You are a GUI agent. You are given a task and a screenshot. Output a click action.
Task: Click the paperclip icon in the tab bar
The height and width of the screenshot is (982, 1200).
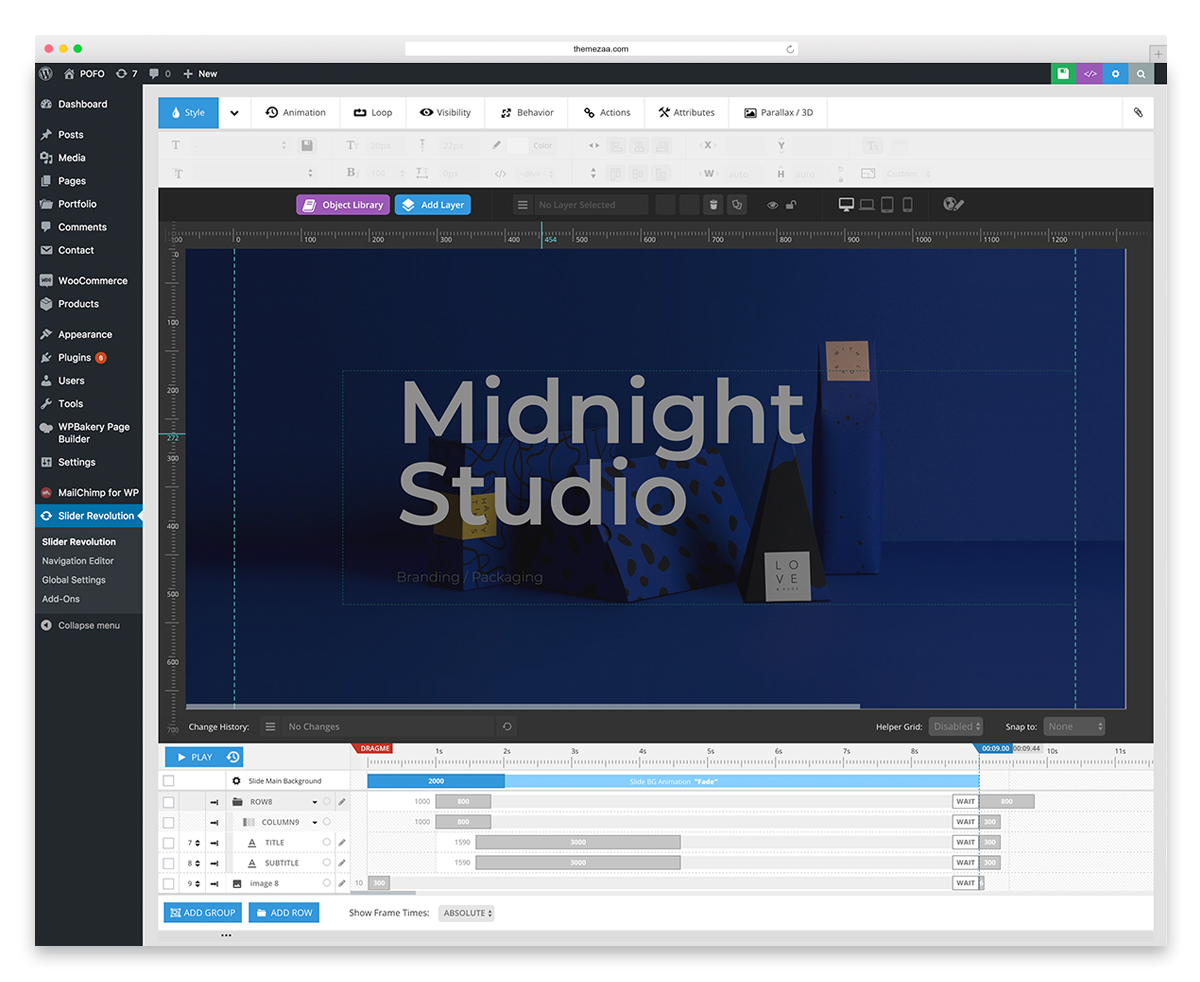[x=1138, y=113]
